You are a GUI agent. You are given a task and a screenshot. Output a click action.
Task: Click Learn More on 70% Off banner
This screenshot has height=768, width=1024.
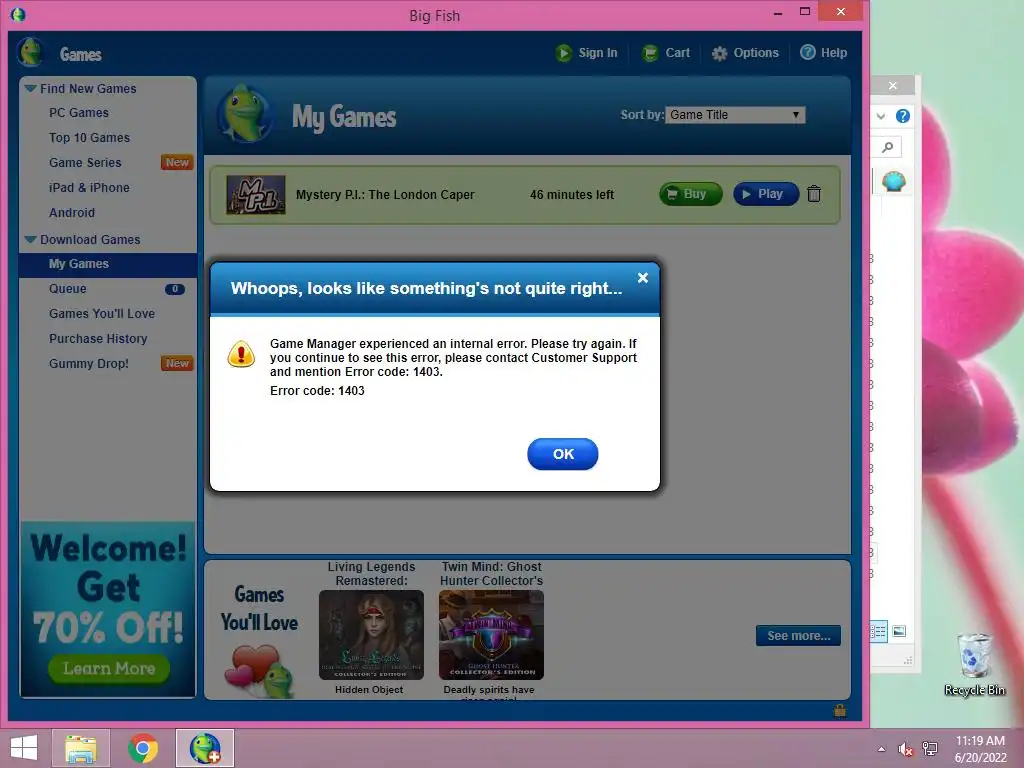(109, 669)
